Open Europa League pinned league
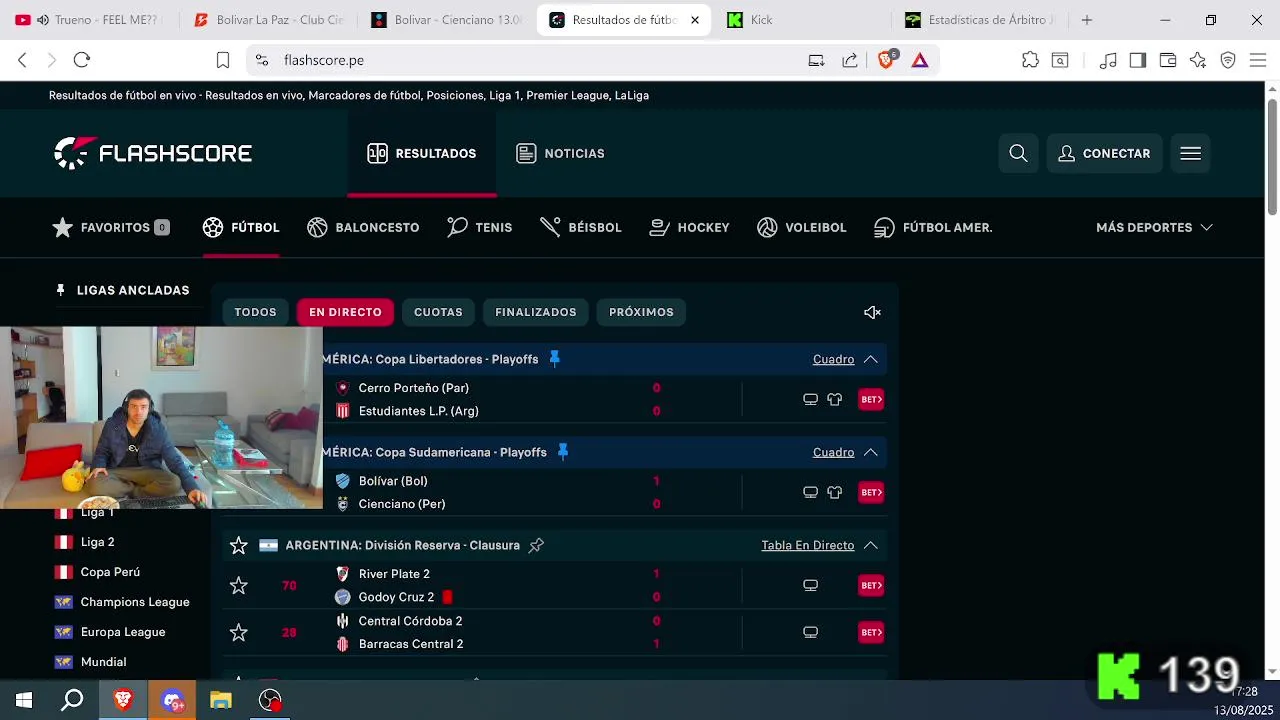Screen dimensions: 1280x720 [x=123, y=632]
